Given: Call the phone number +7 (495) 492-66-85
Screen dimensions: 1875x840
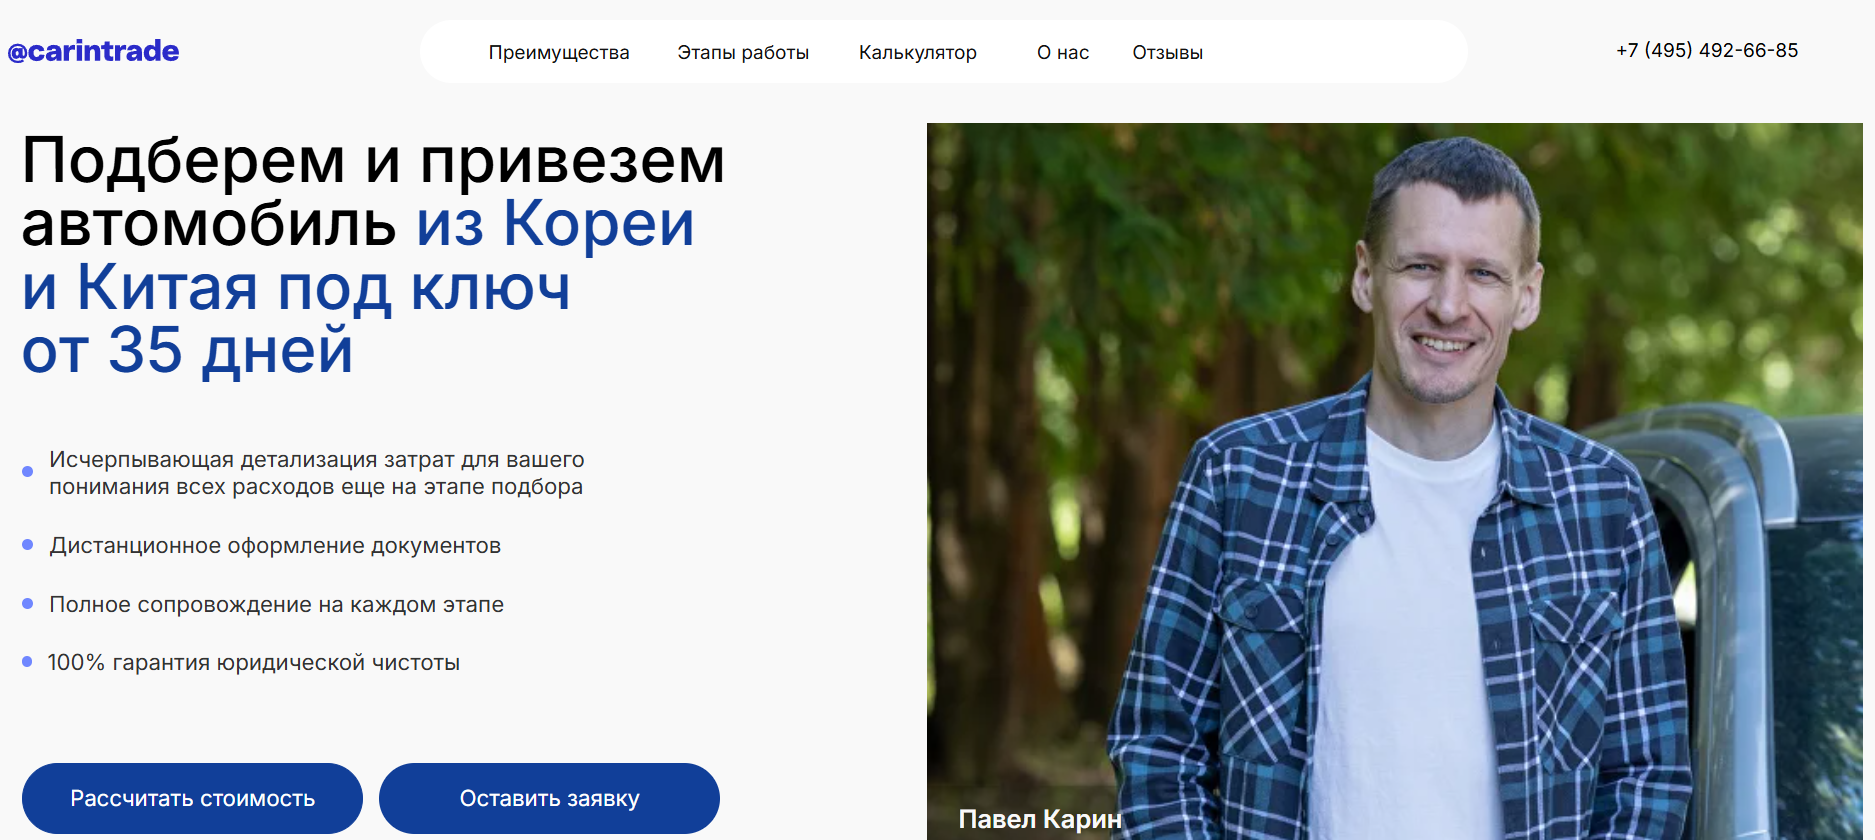Looking at the screenshot, I should point(1707,50).
